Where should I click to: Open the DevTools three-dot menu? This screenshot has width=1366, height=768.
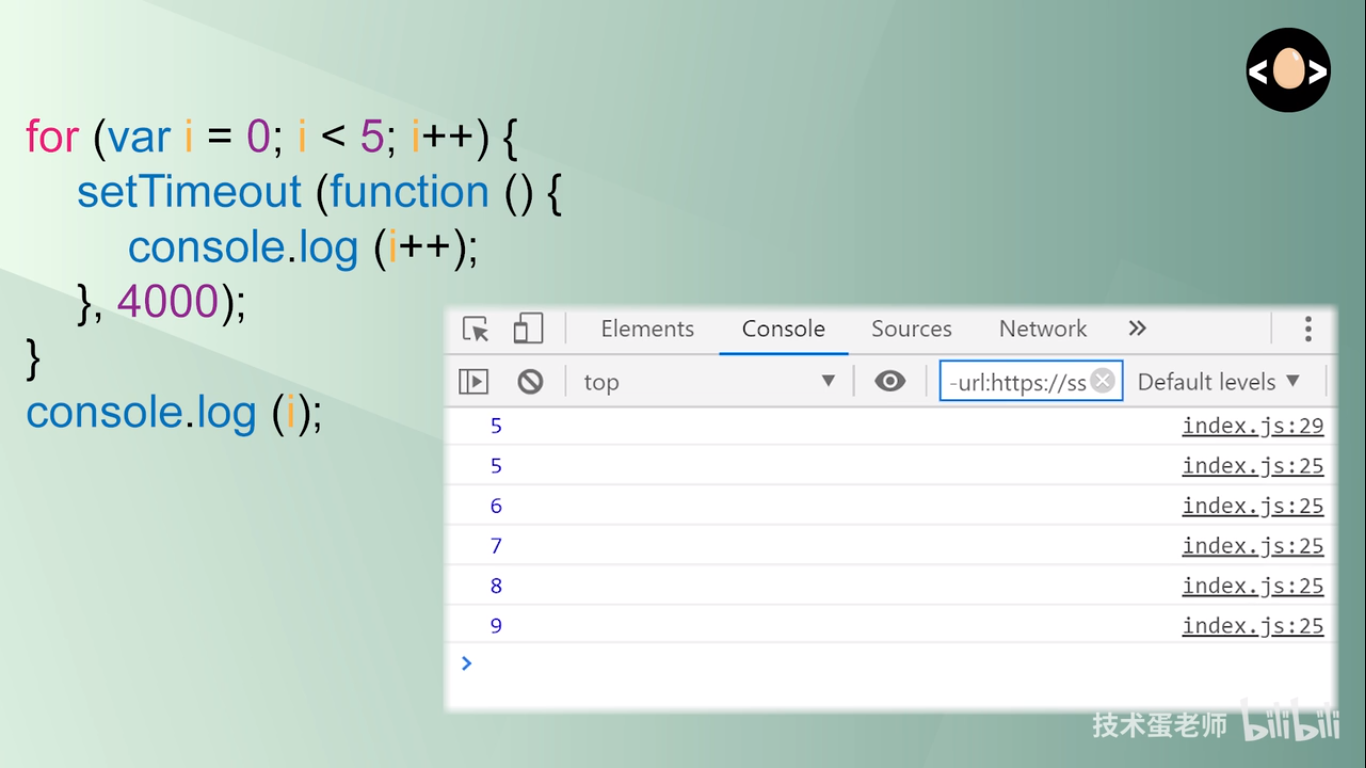[1307, 329]
